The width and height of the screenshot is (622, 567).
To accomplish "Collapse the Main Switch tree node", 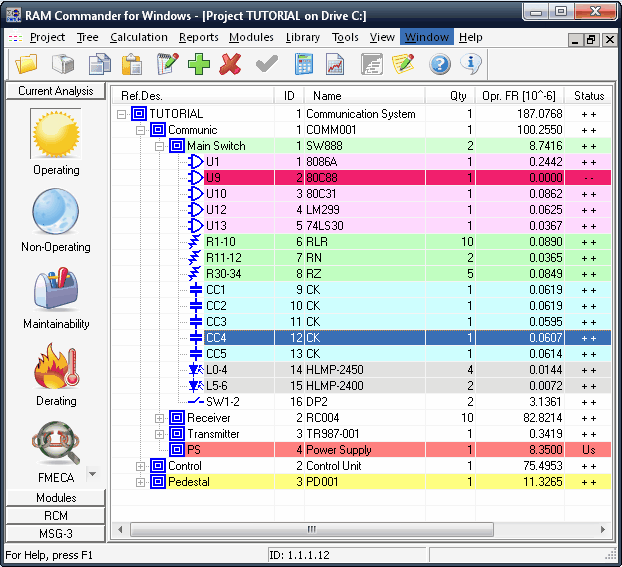I will (x=159, y=146).
